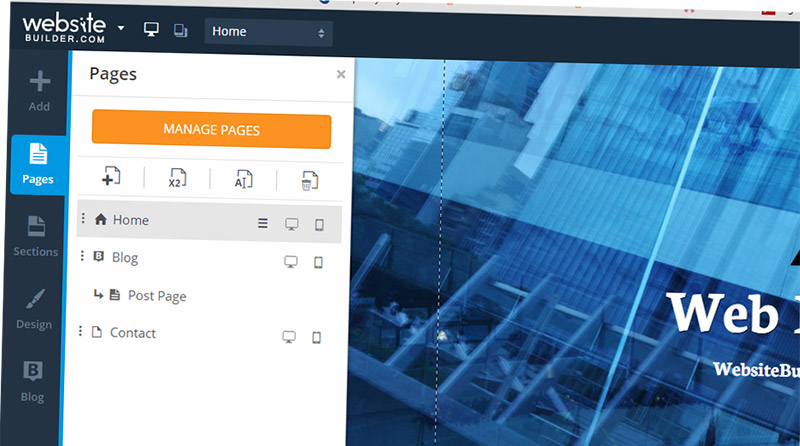This screenshot has width=800, height=446.
Task: Open the Home page selector dropdown
Action: 268,33
